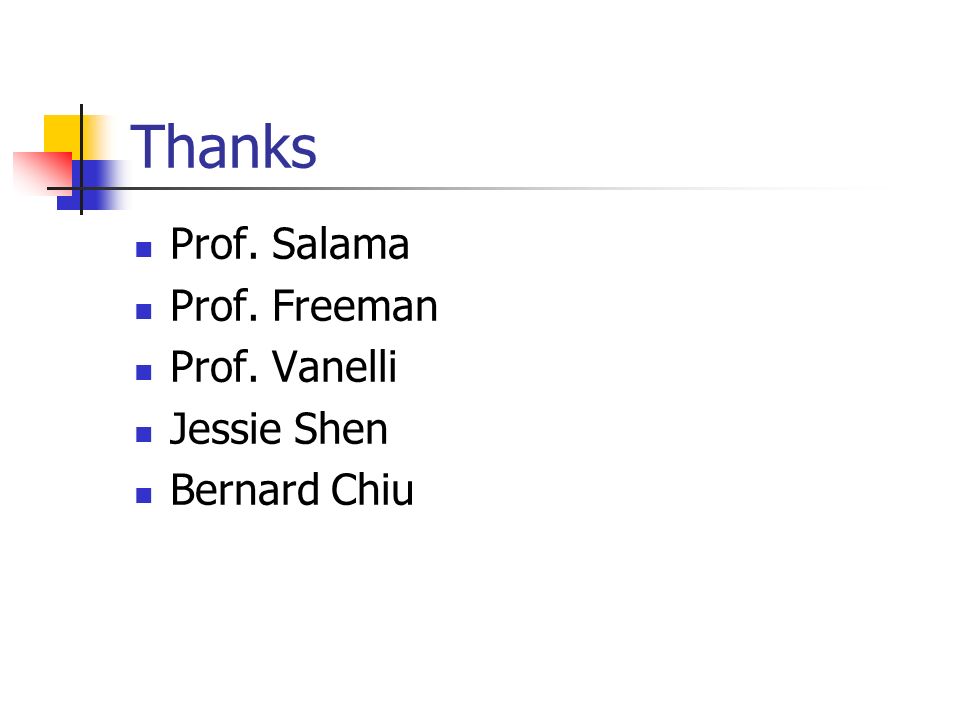
Task: Select the vertical black line in logo
Action: coord(81,159)
